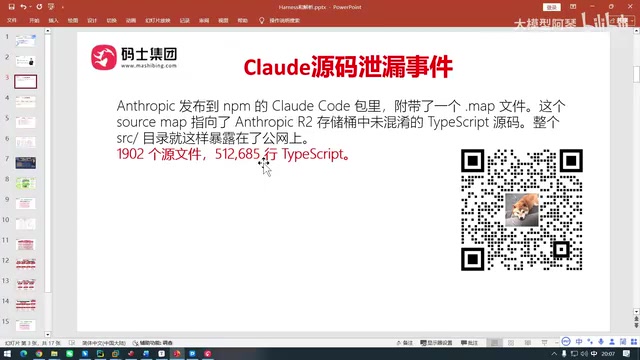Open File Explorer from taskbar
The height and width of the screenshot is (360, 640).
[54, 353]
